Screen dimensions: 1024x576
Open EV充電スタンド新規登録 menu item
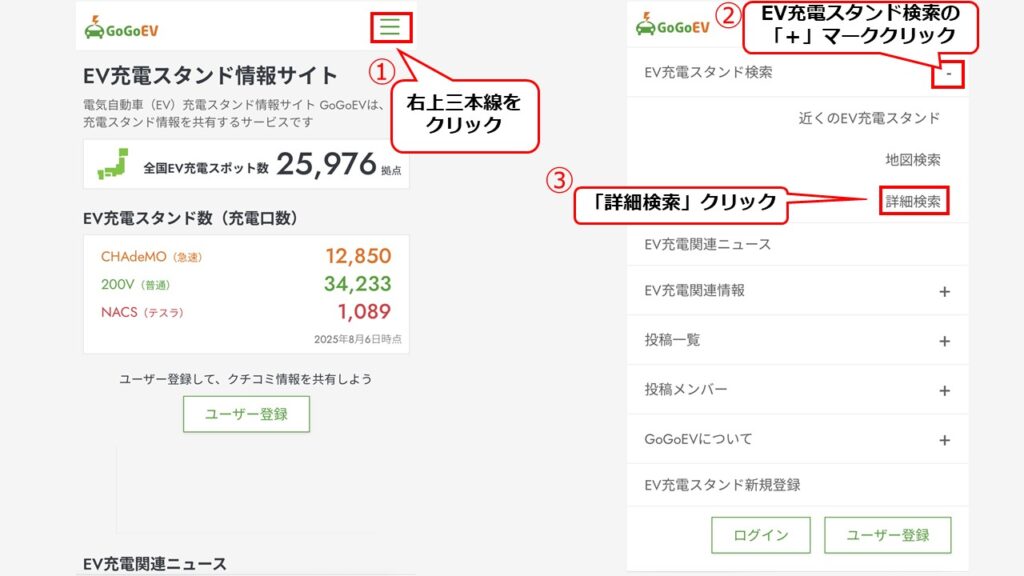coord(797,485)
